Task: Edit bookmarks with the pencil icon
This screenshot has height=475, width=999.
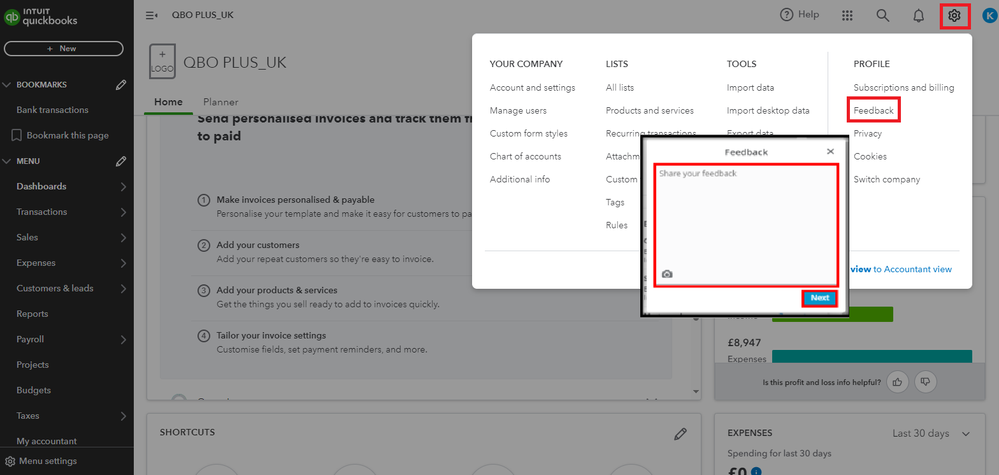Action: coord(121,85)
